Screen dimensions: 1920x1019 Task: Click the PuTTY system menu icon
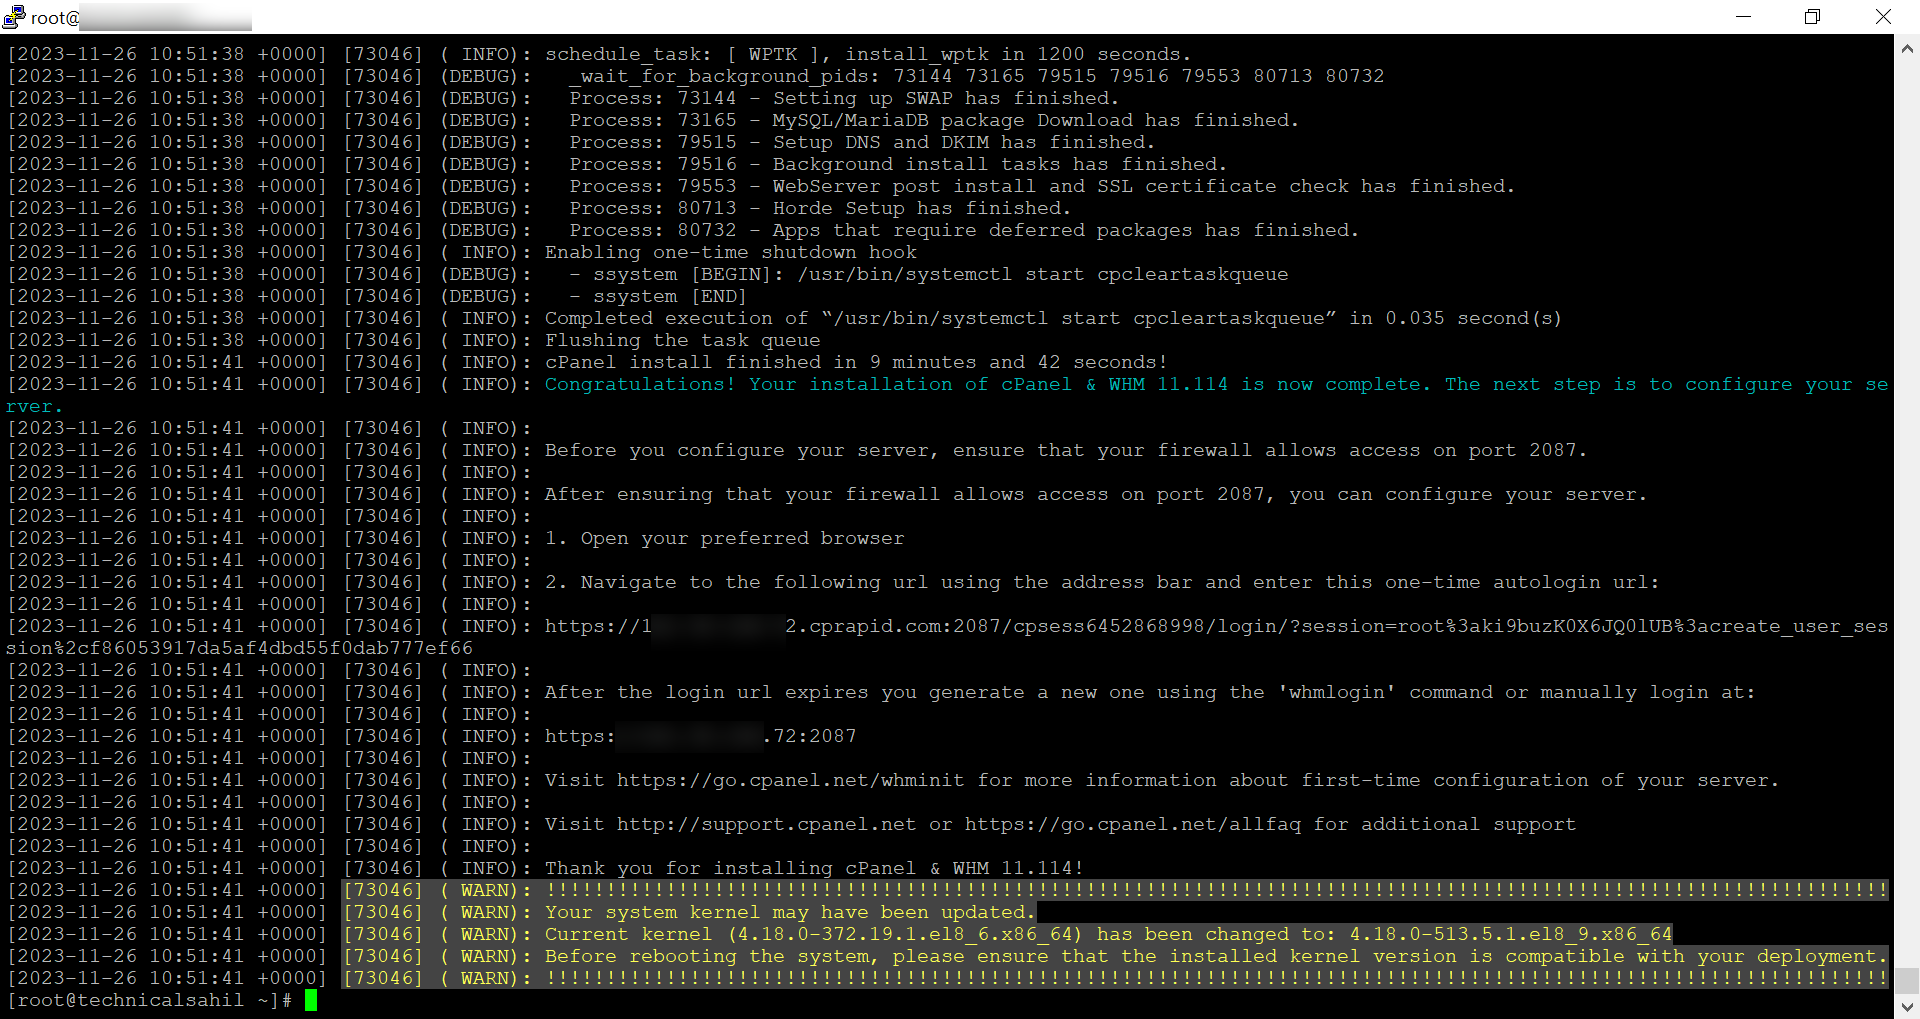tap(13, 17)
